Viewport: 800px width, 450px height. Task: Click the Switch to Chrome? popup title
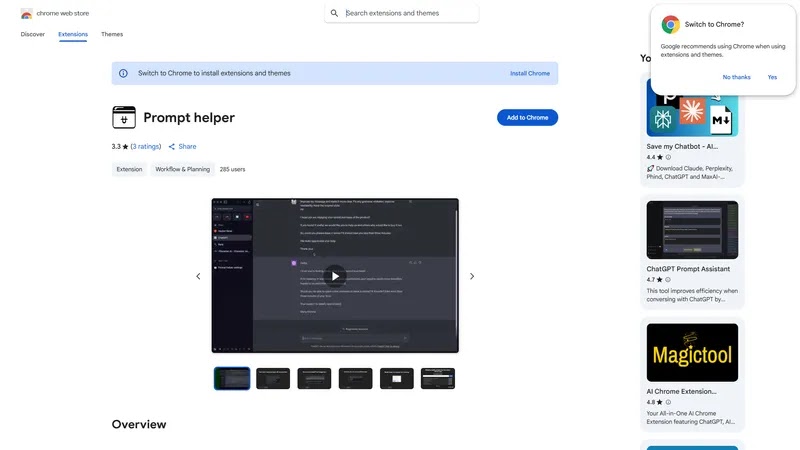click(x=714, y=24)
